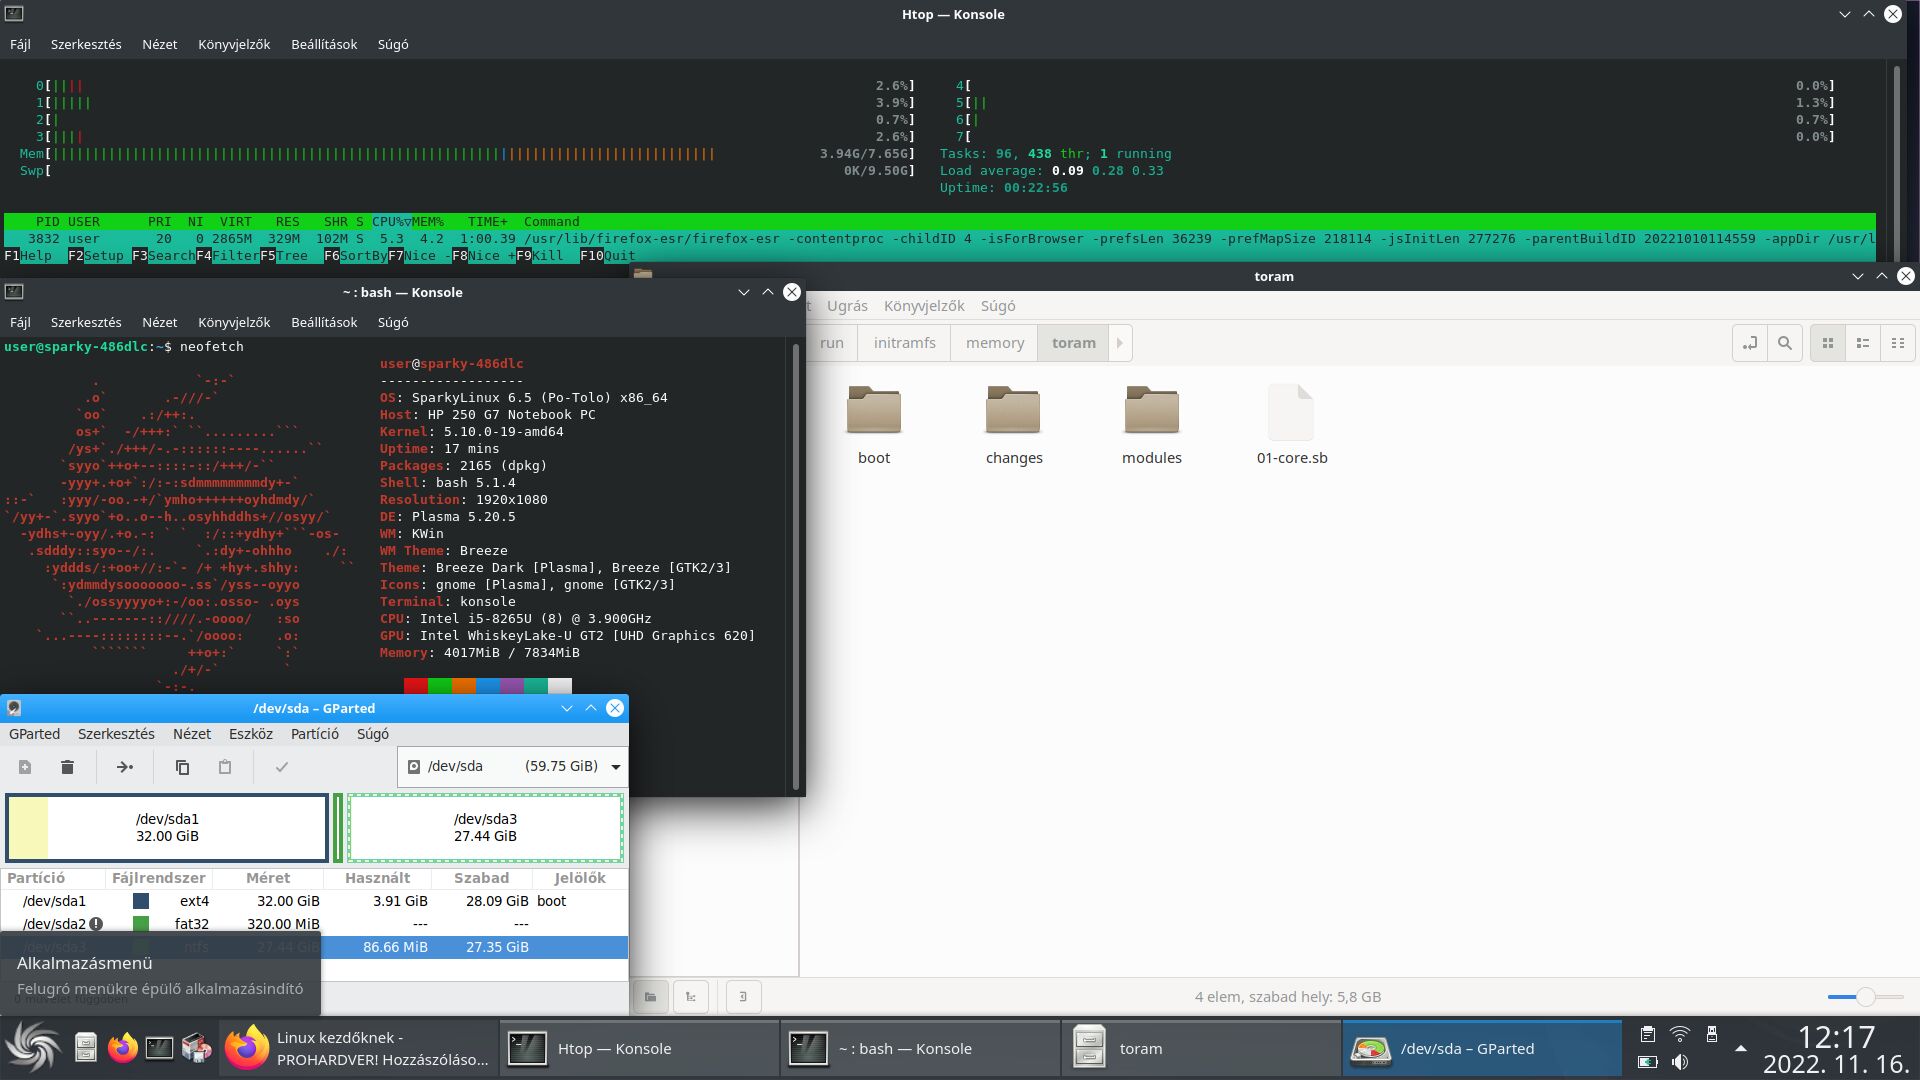Sort by the Méret column header
The height and width of the screenshot is (1080, 1920).
click(x=268, y=878)
